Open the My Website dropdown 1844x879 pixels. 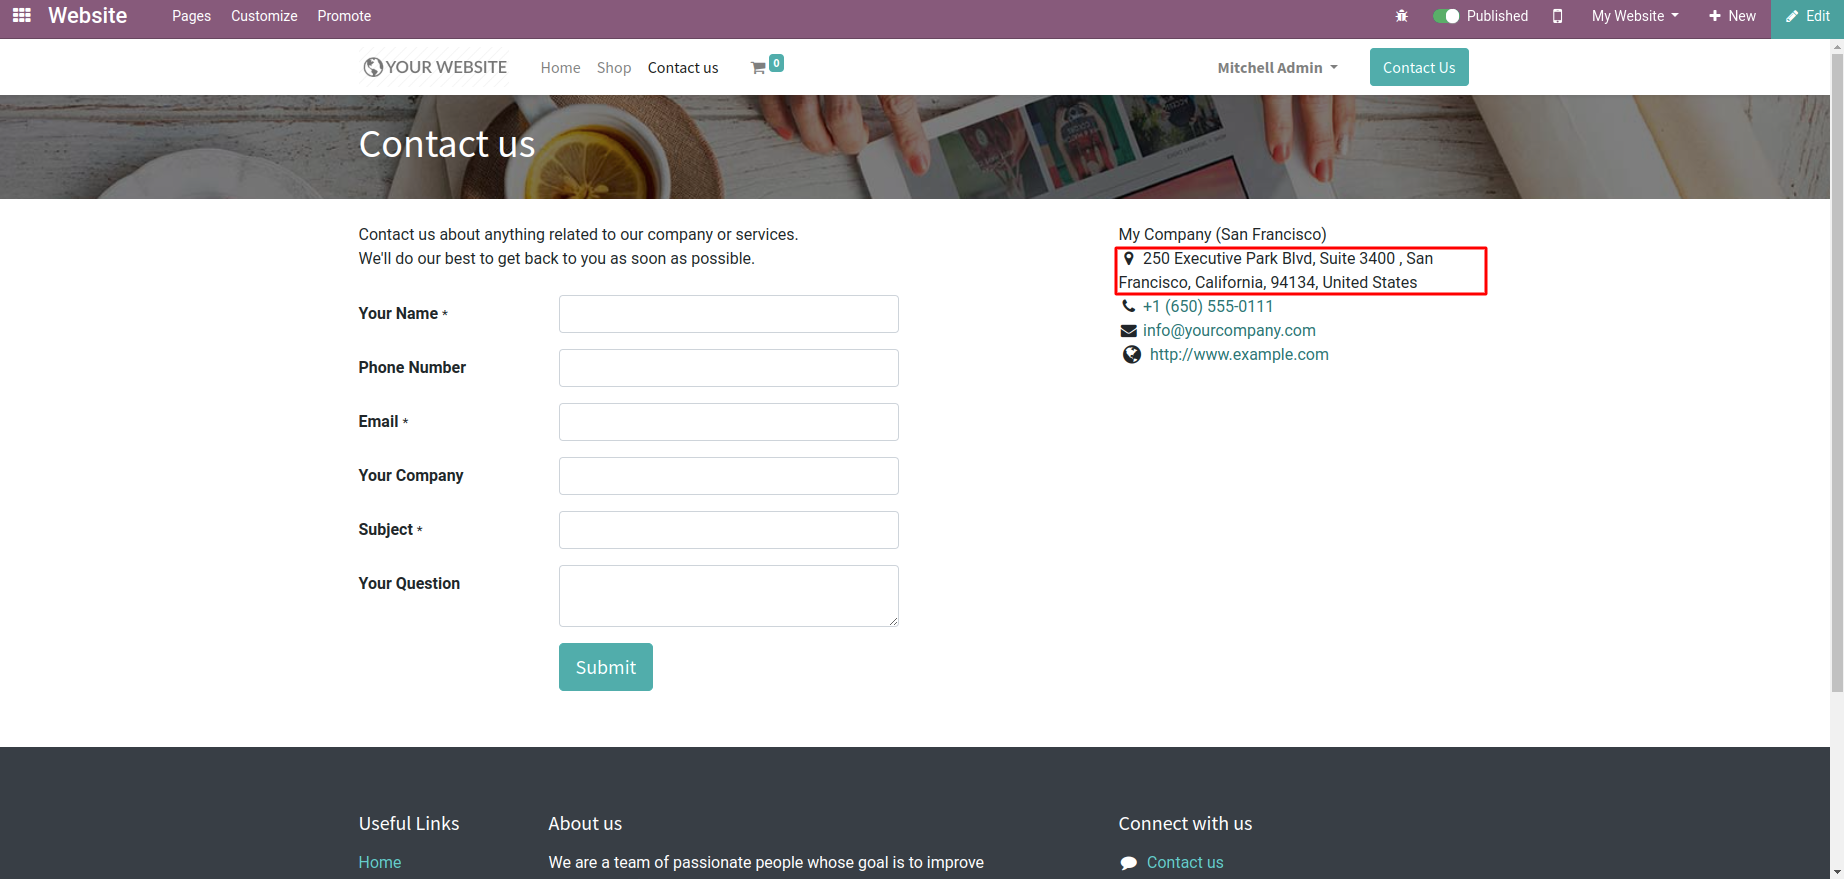(x=1635, y=16)
